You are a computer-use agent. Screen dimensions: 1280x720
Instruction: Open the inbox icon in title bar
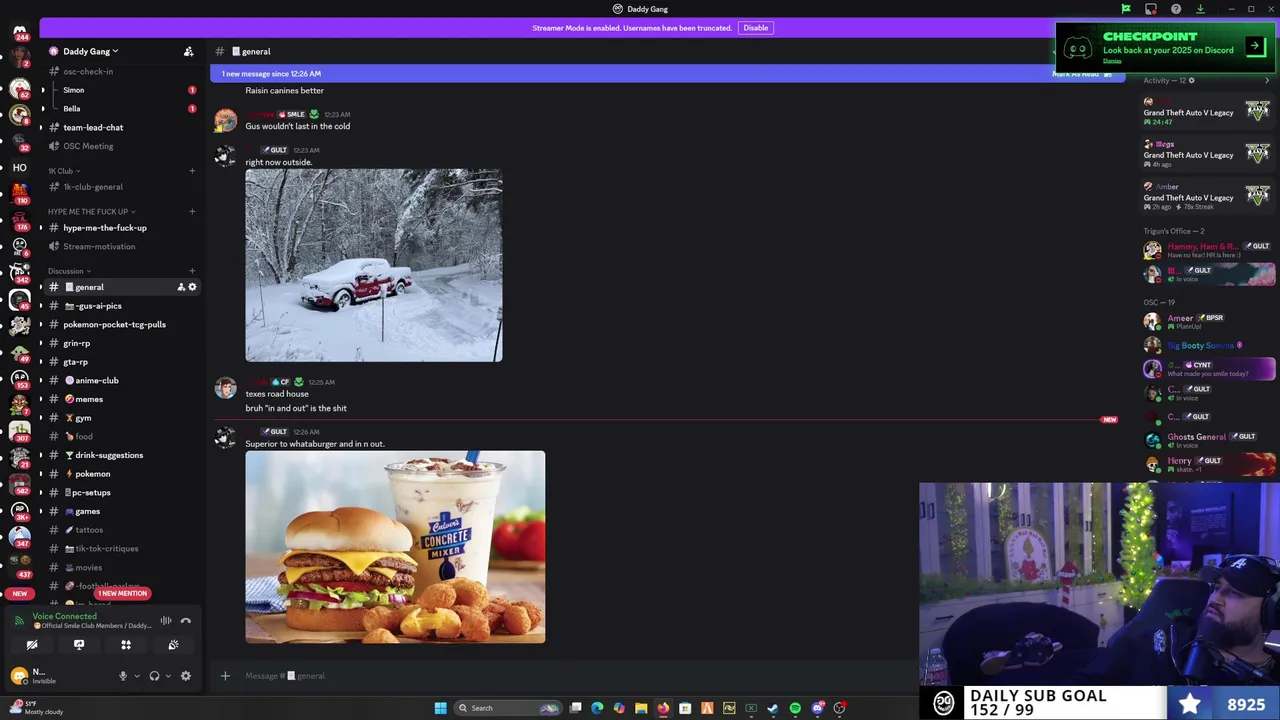tap(1151, 9)
